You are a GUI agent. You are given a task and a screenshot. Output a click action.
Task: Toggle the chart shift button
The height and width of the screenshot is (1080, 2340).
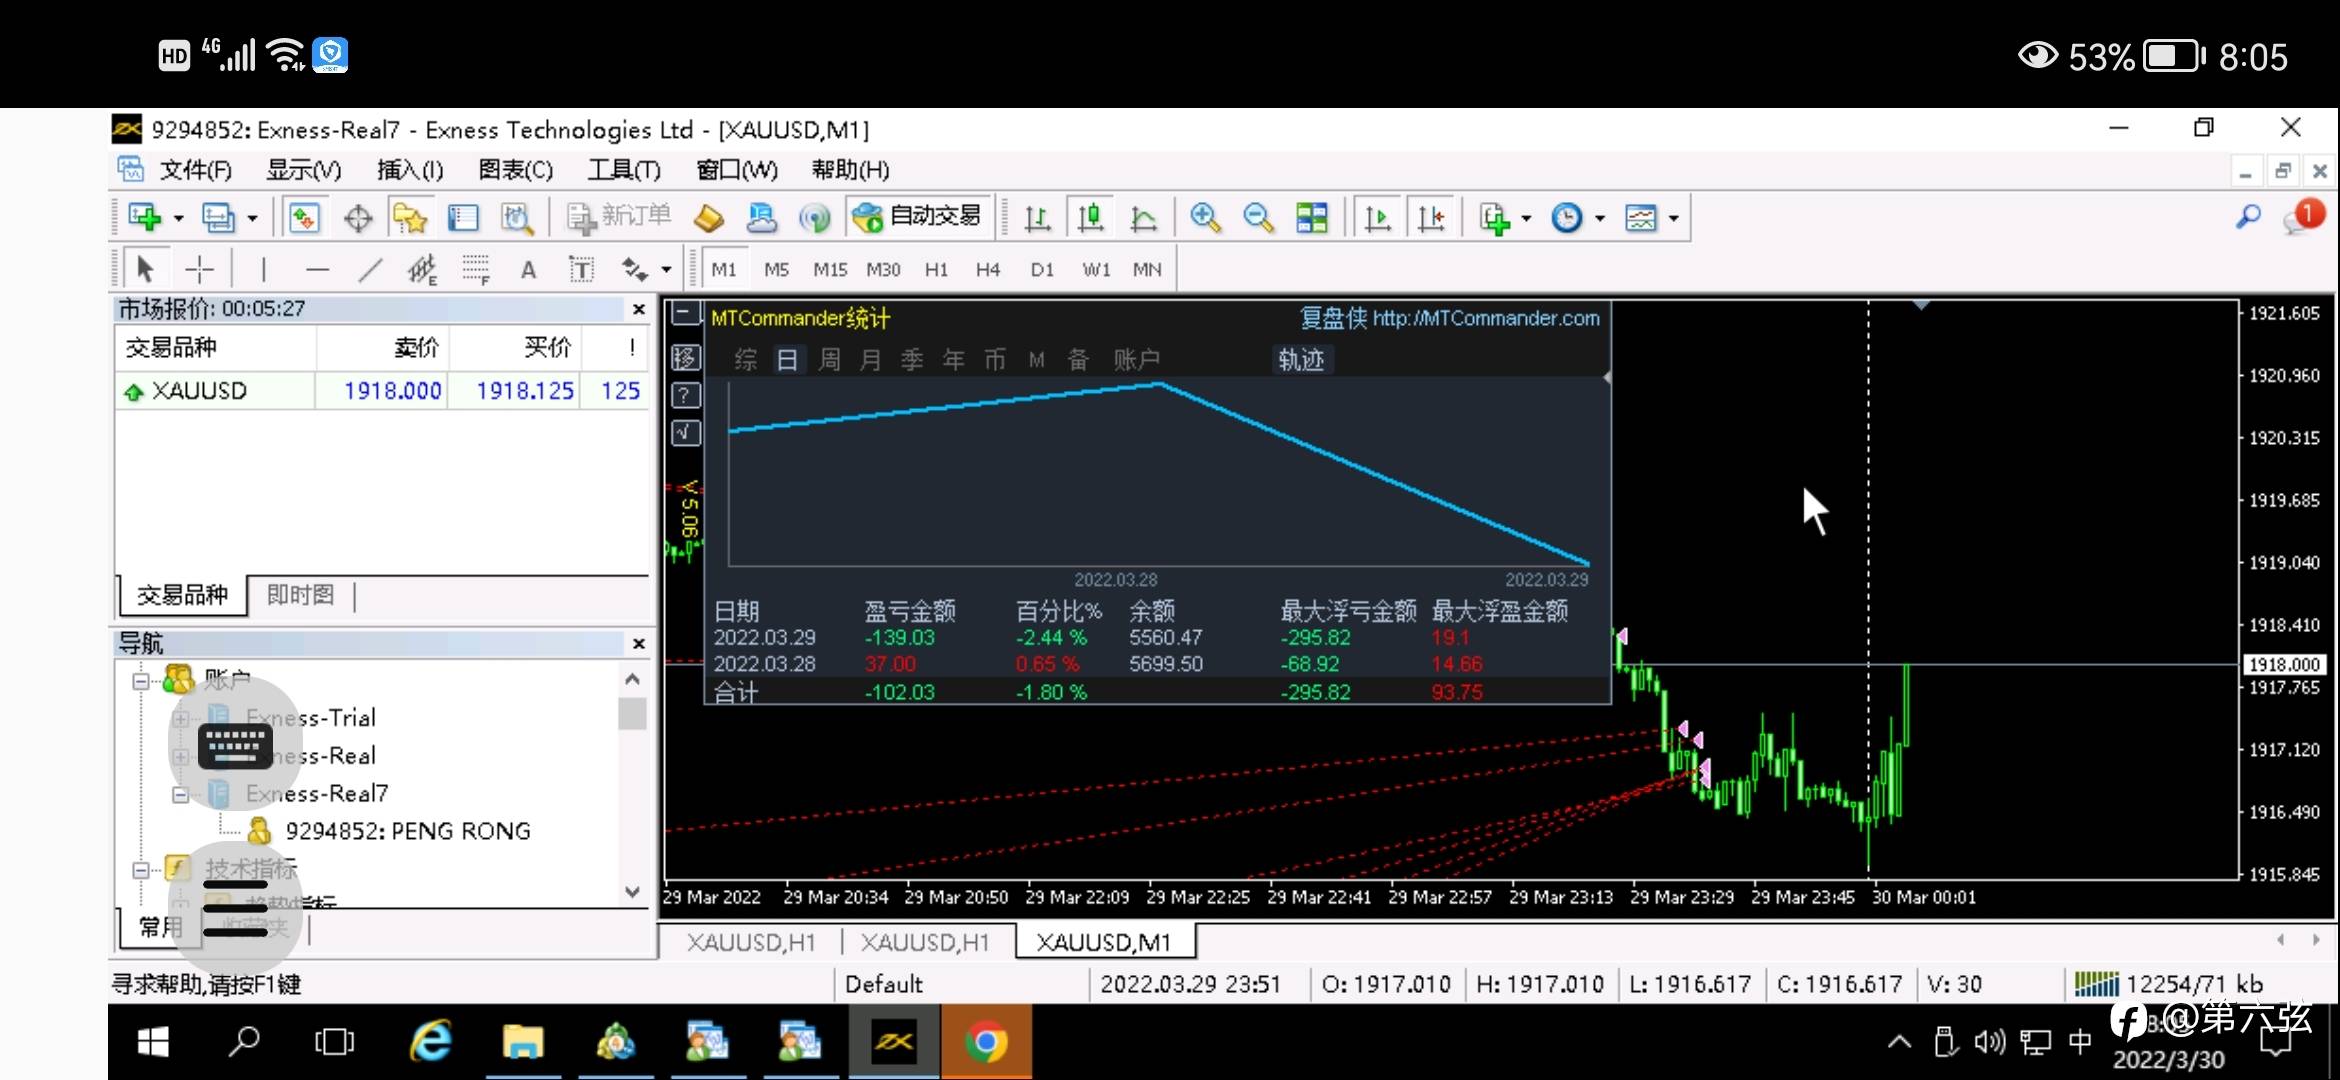point(1431,218)
